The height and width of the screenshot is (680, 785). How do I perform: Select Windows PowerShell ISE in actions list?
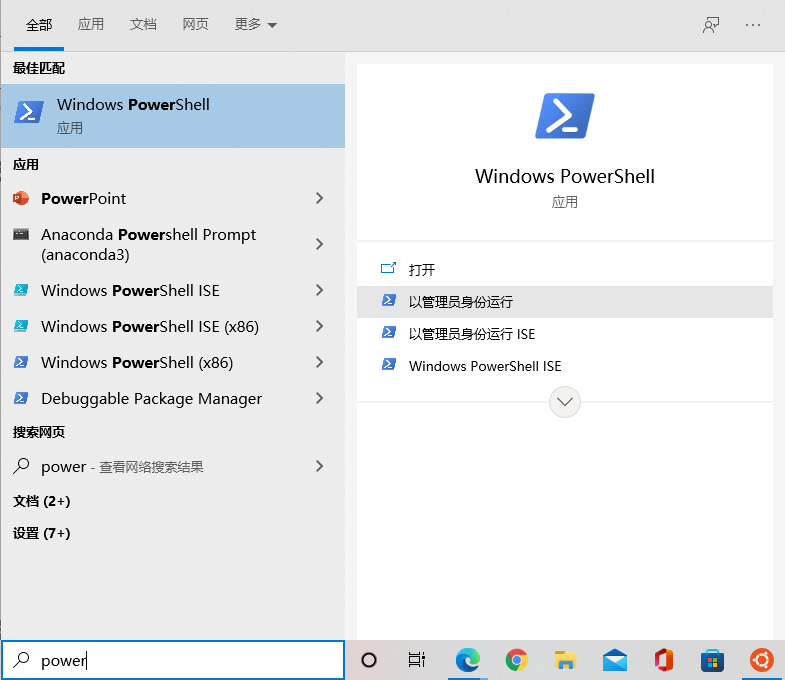pyautogui.click(x=565, y=366)
